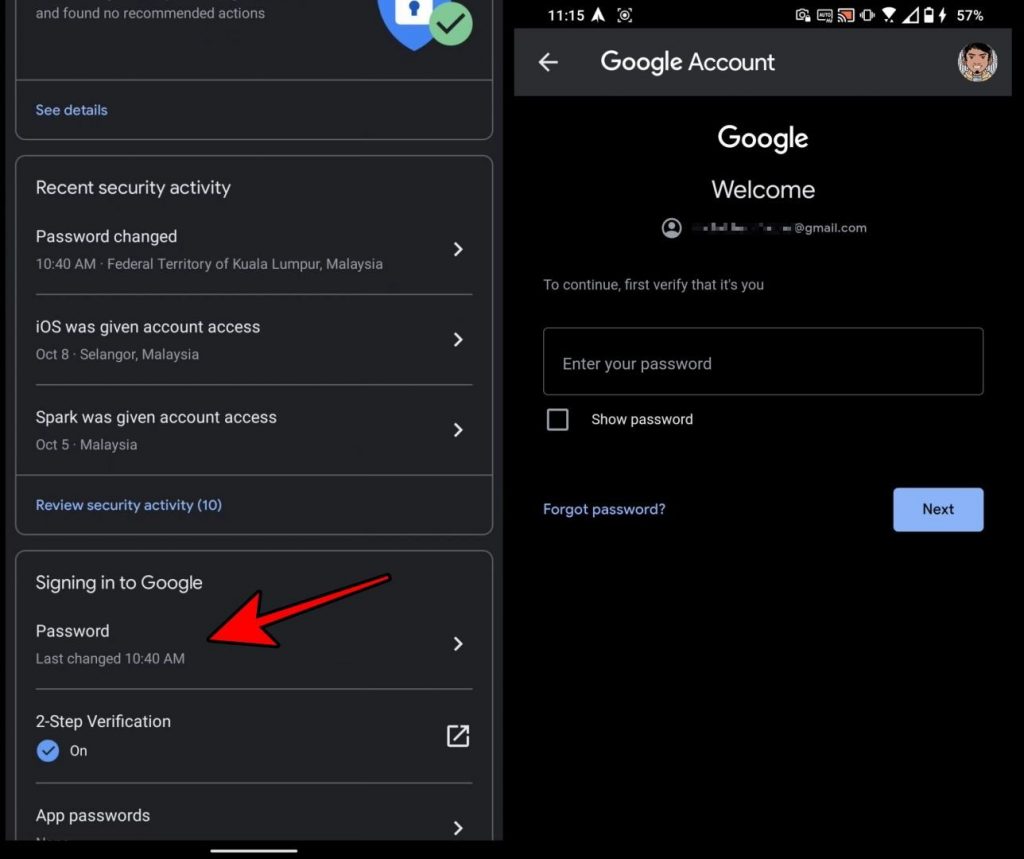This screenshot has height=859, width=1024.
Task: Tap the home gesture bar at the bottom
Action: (x=254, y=851)
